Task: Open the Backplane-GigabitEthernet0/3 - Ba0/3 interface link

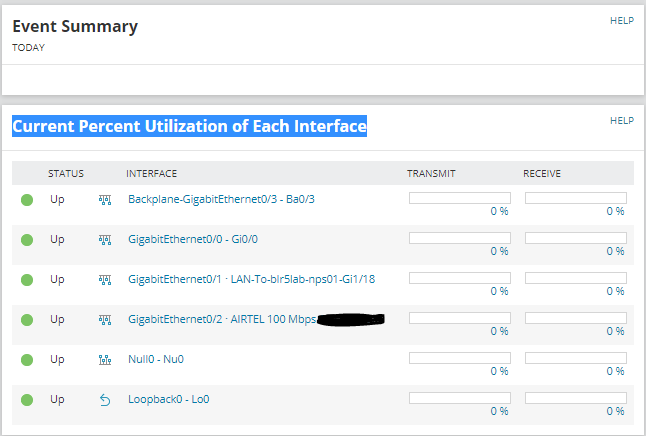Action: click(x=221, y=199)
